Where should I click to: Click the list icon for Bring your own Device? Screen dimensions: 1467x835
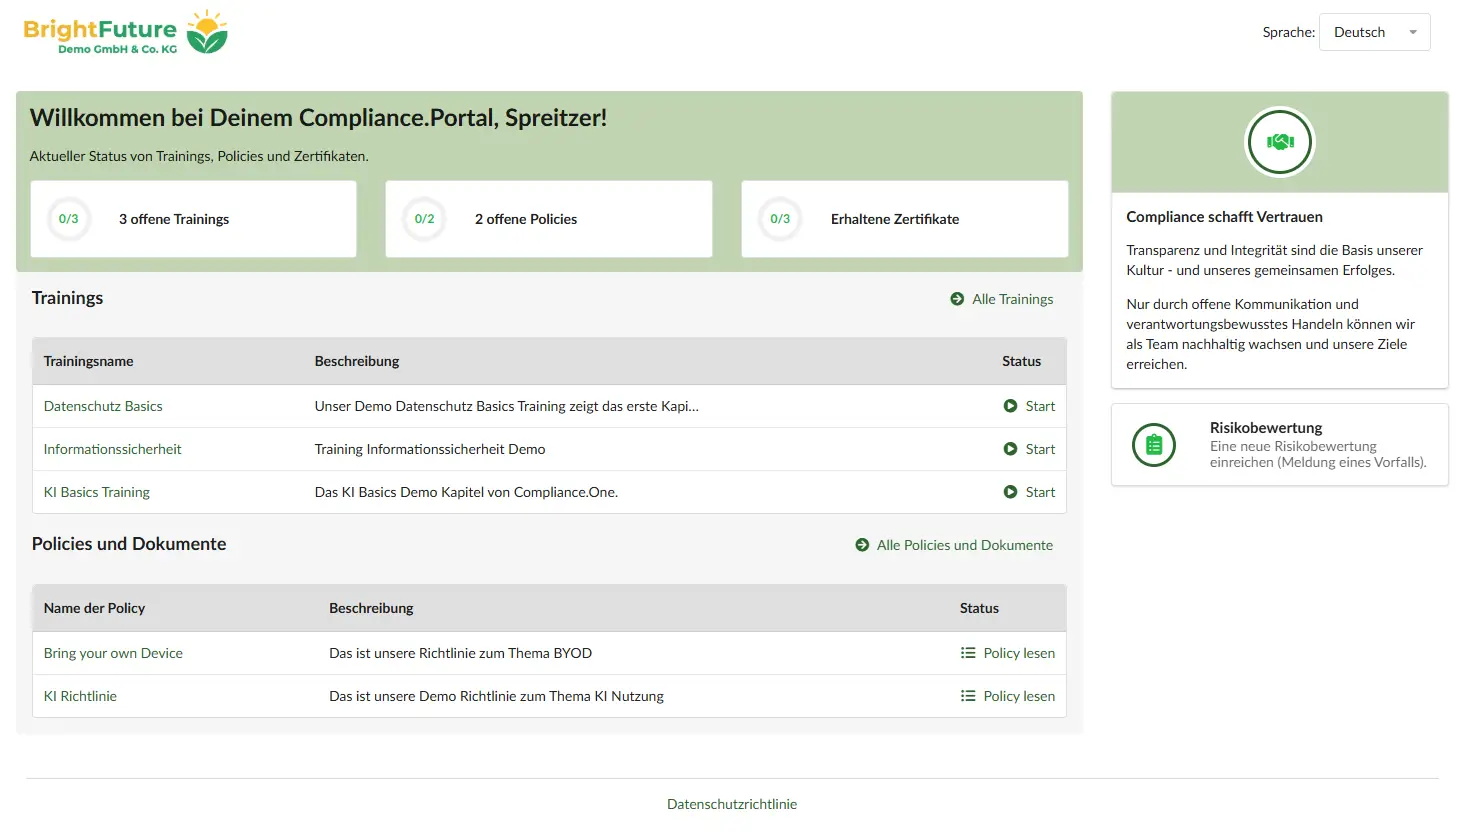click(x=968, y=653)
